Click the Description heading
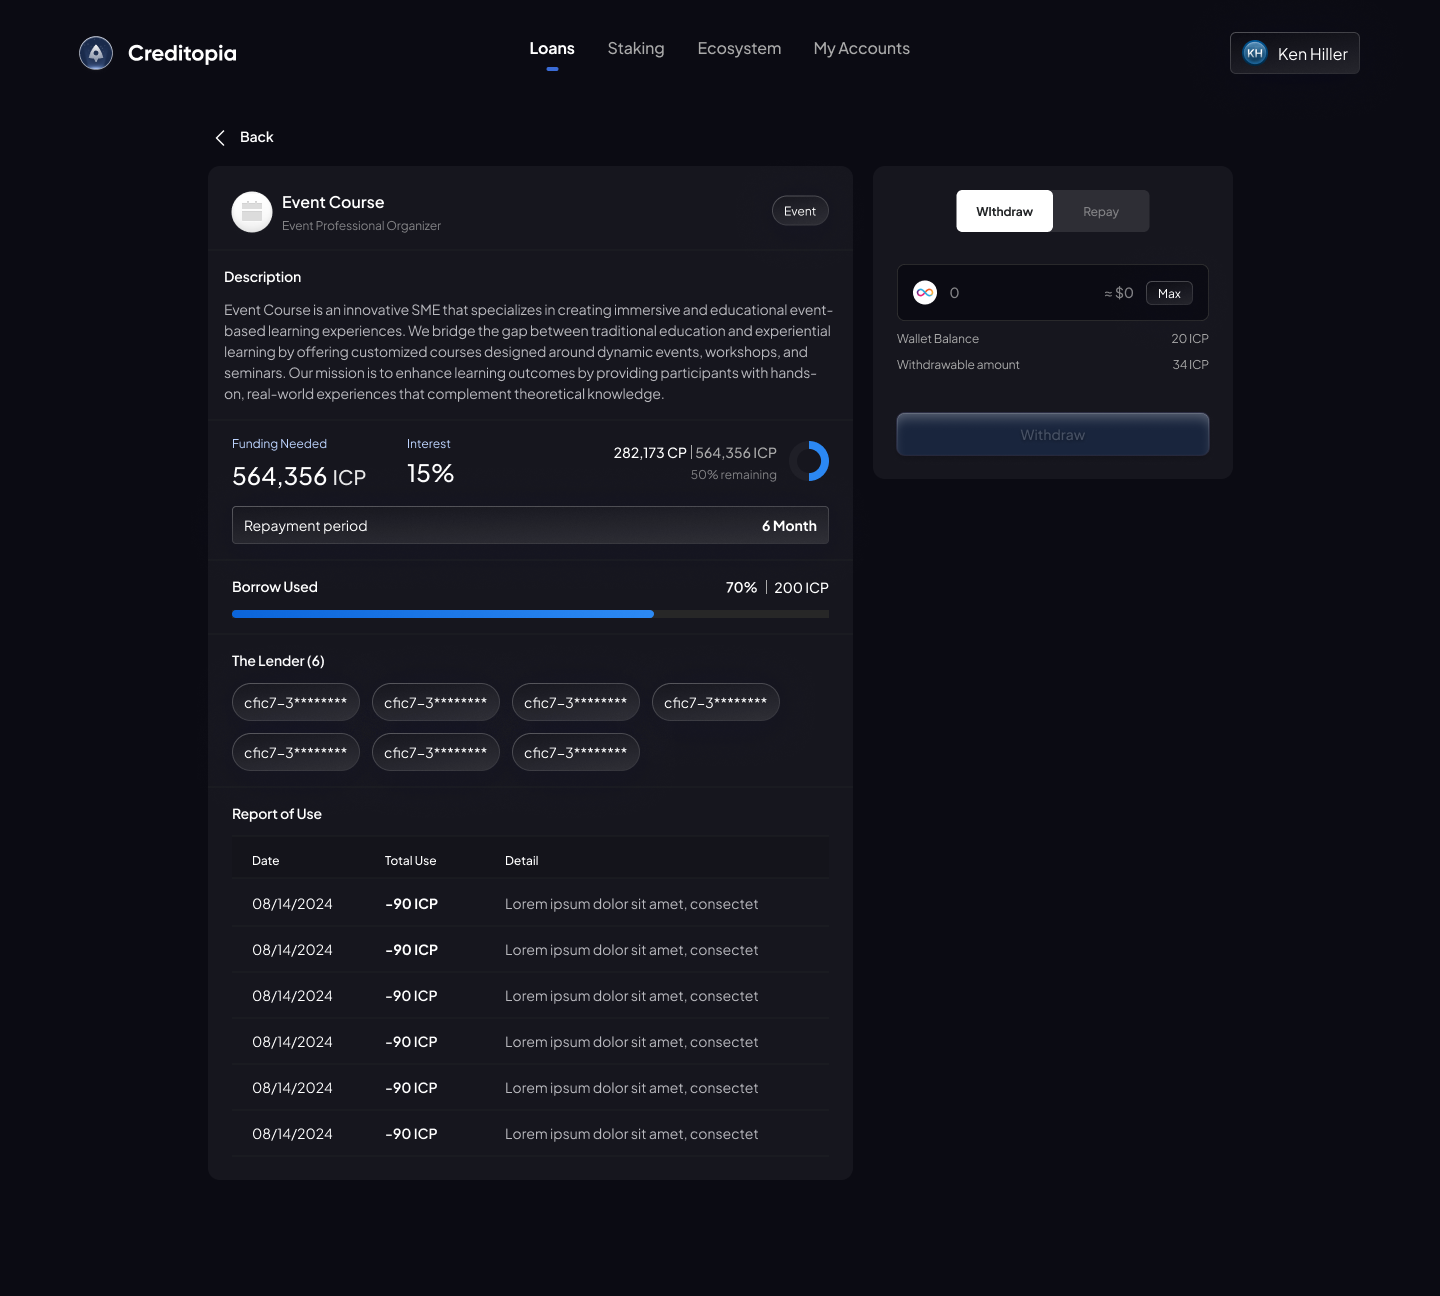The height and width of the screenshot is (1296, 1440). point(262,277)
